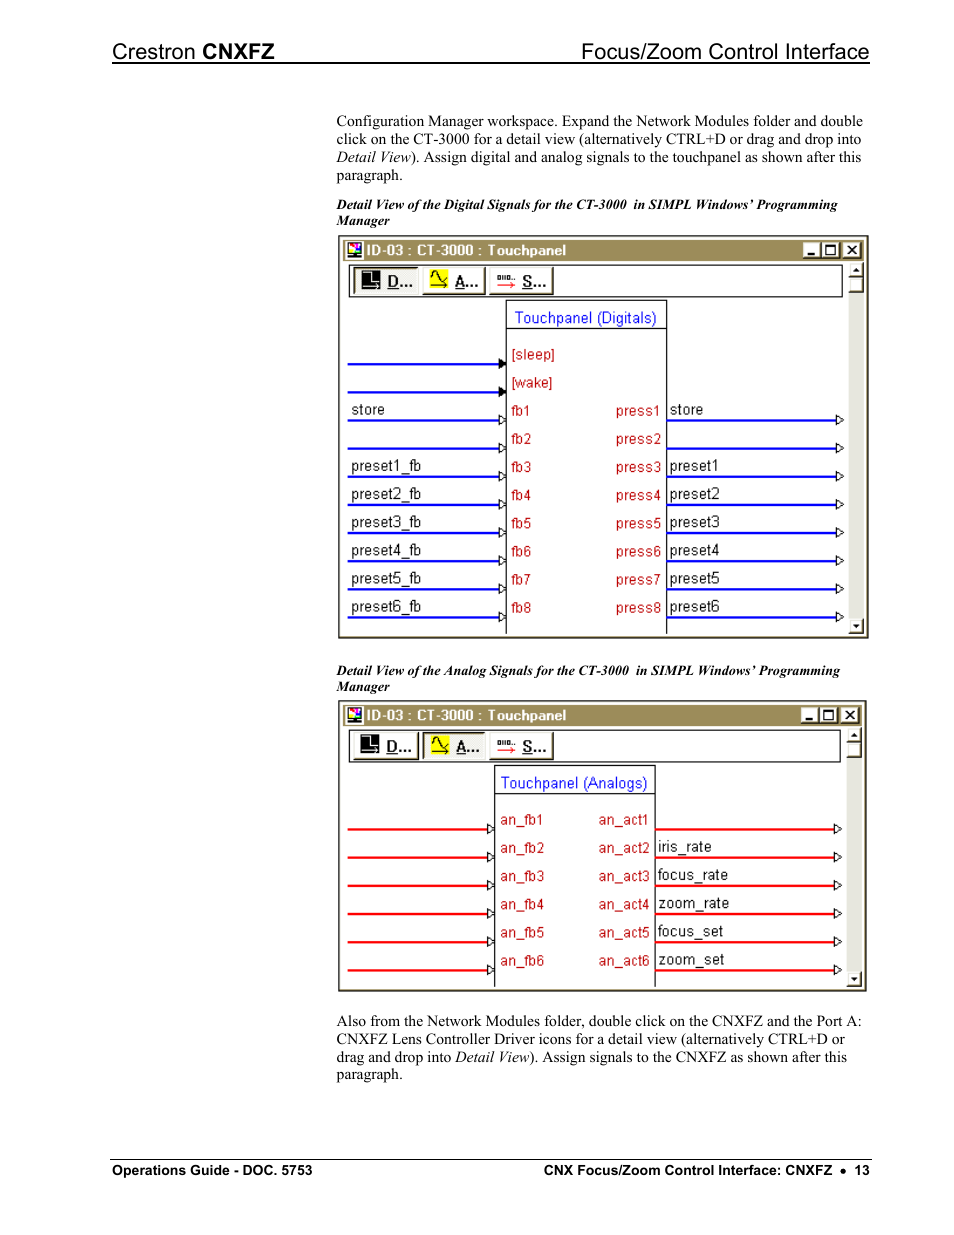Viewport: 954px width, 1235px height.
Task: Select the iris_rate output signal
Action: click(685, 847)
